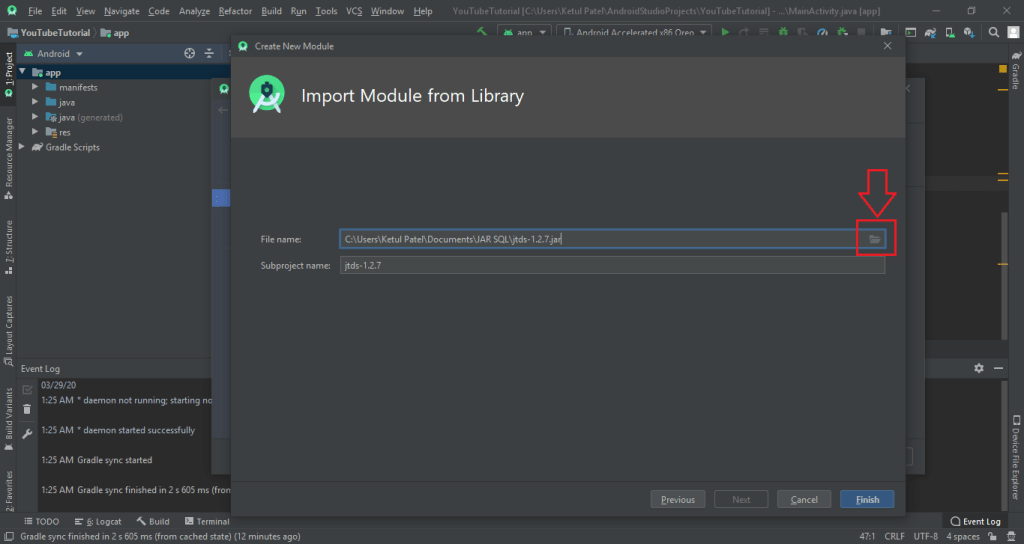Click the Finish button
Image resolution: width=1024 pixels, height=544 pixels.
867,499
